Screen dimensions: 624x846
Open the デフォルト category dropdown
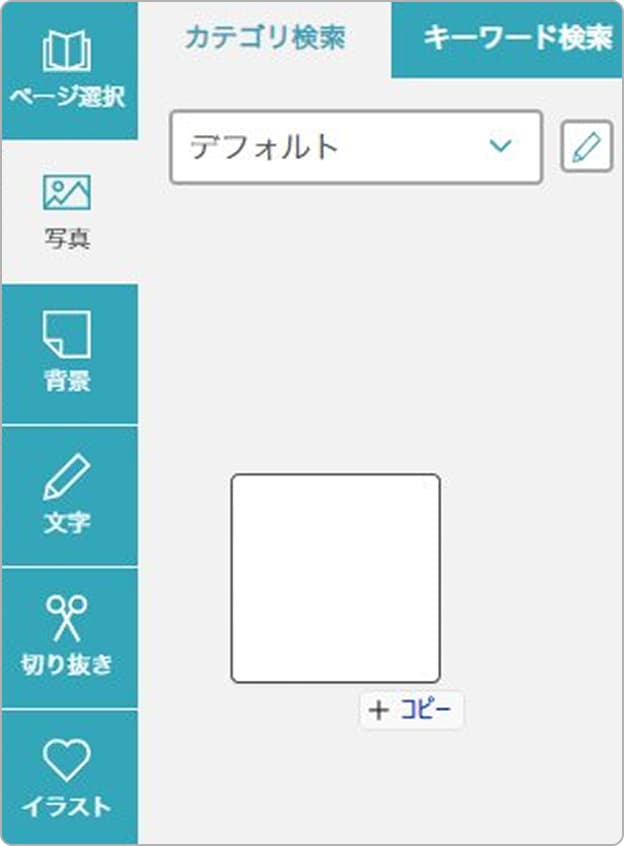click(356, 147)
